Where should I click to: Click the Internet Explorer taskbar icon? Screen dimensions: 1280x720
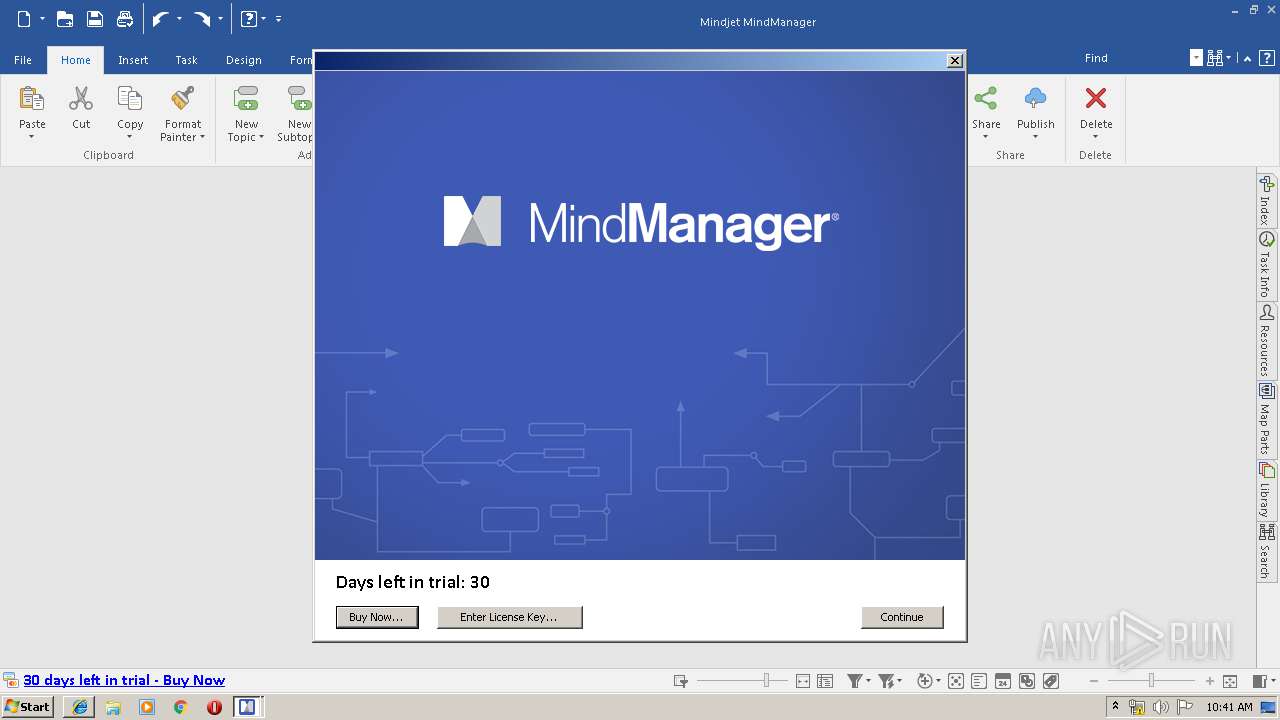click(79, 707)
